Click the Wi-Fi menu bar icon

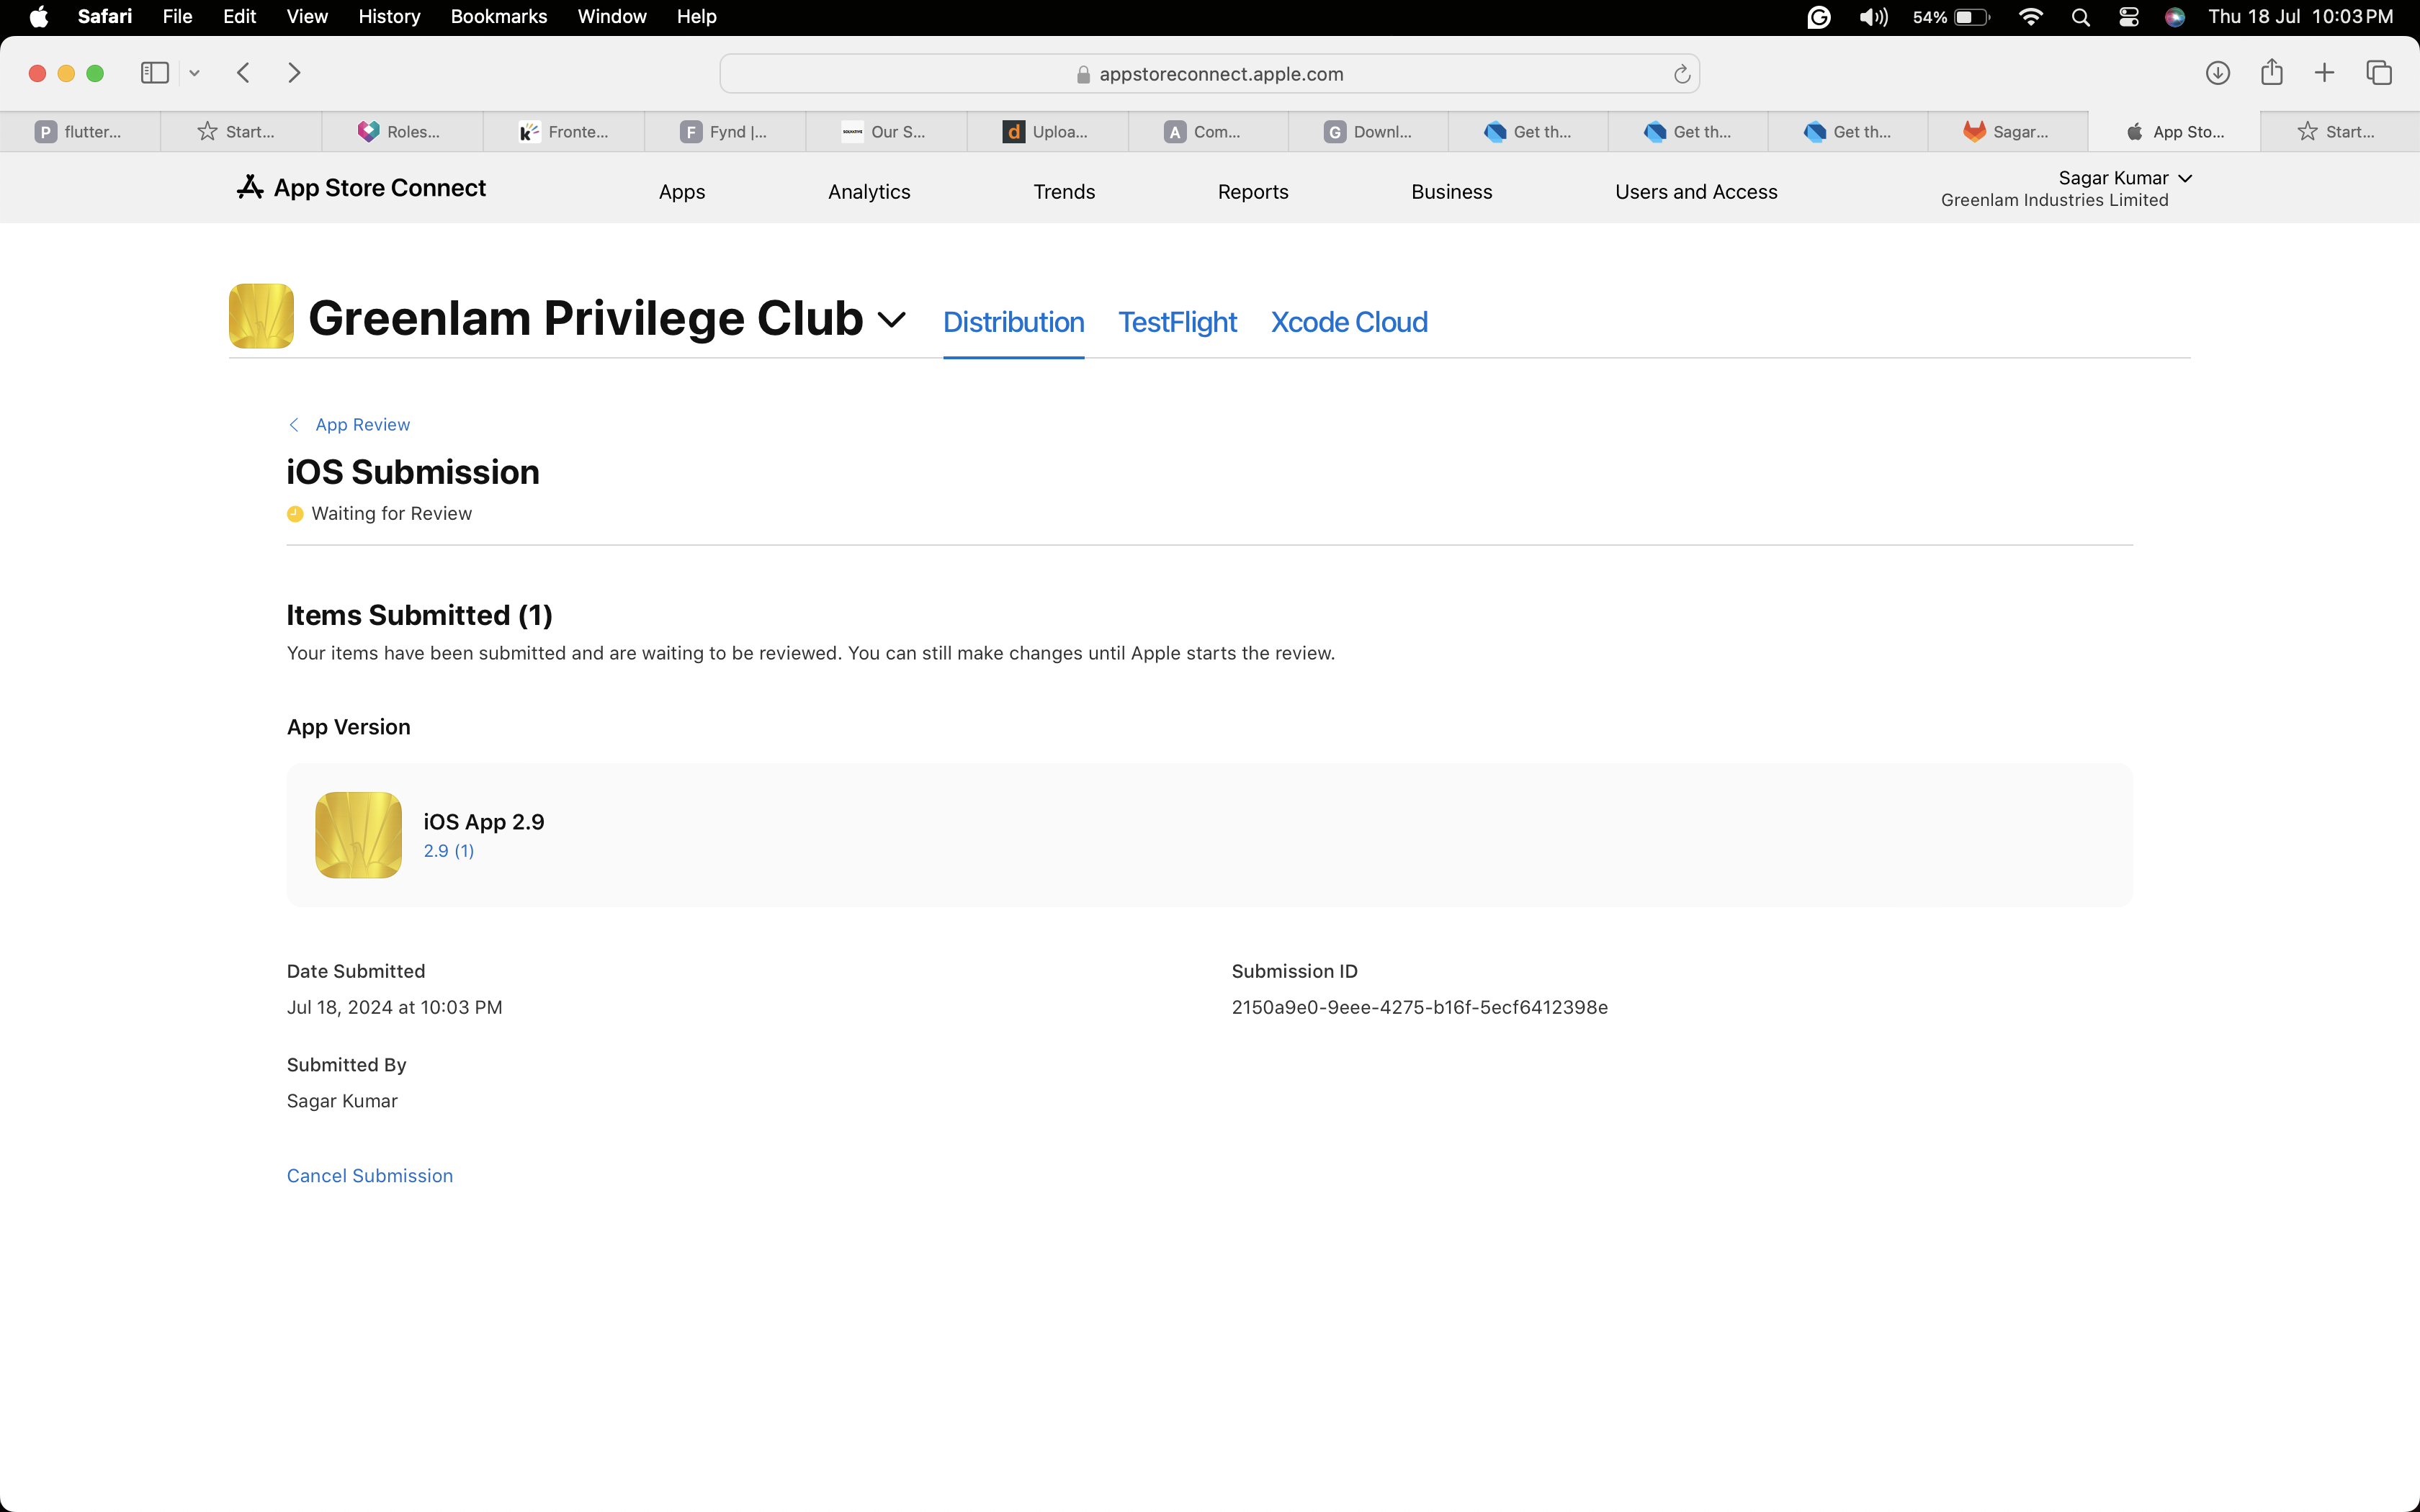point(2030,17)
